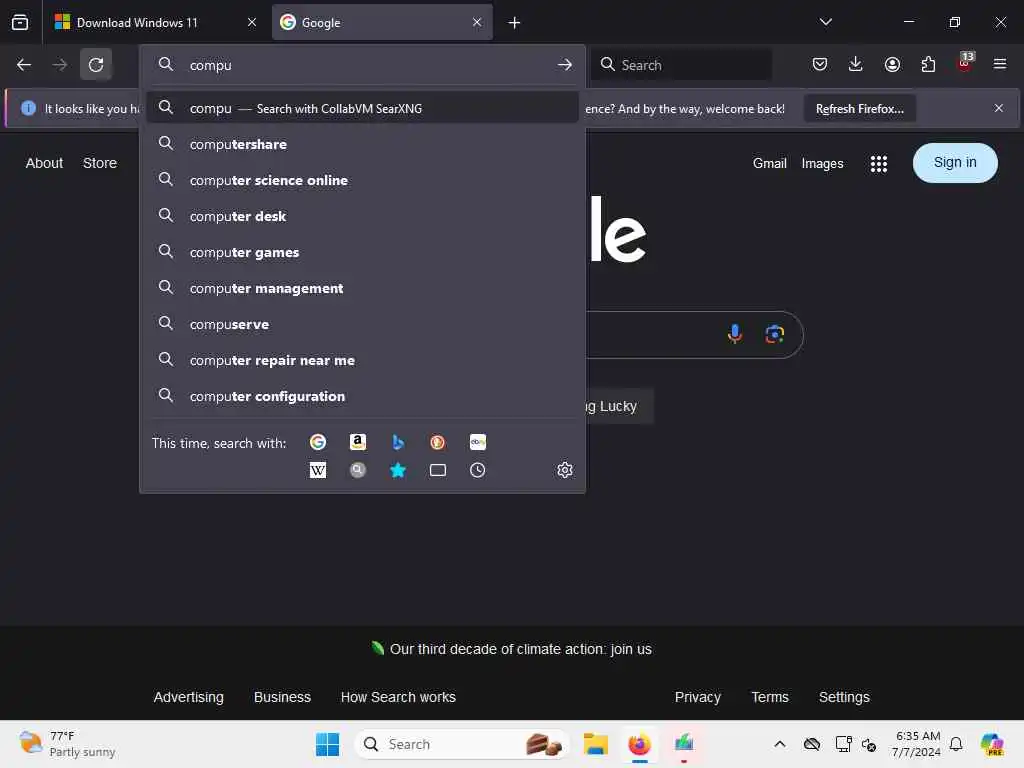Focus Windows taskbar Search box
This screenshot has width=1024, height=768.
click(461, 744)
